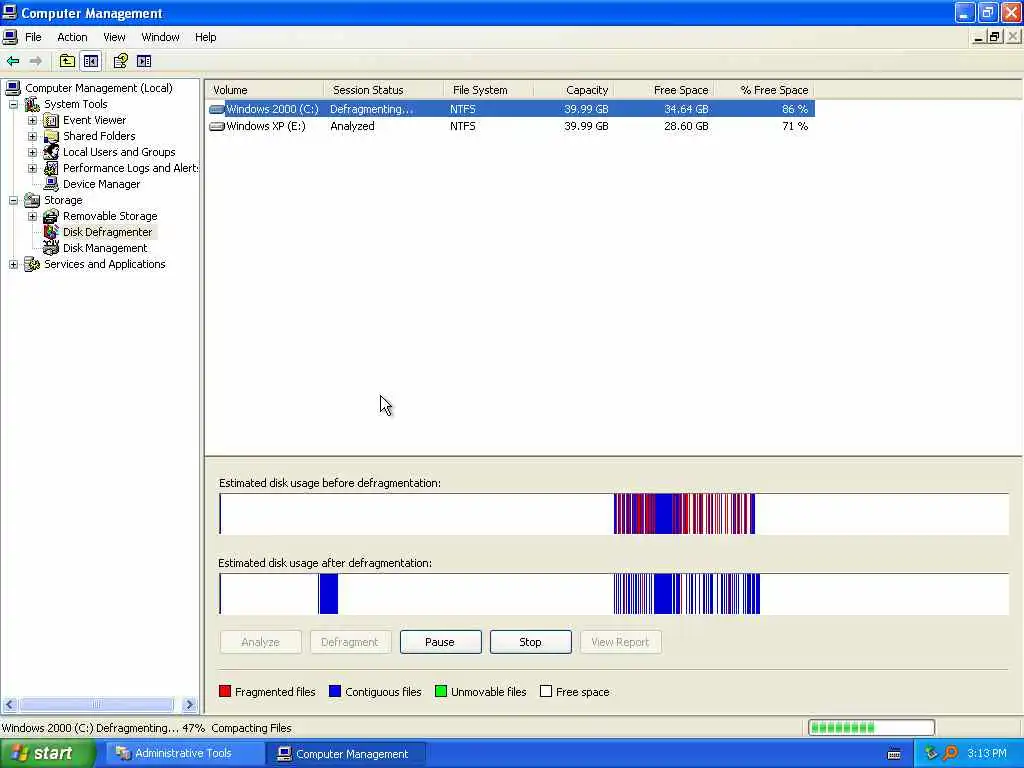
Task: Click the tree pane scrollbar left arrow
Action: [9, 705]
